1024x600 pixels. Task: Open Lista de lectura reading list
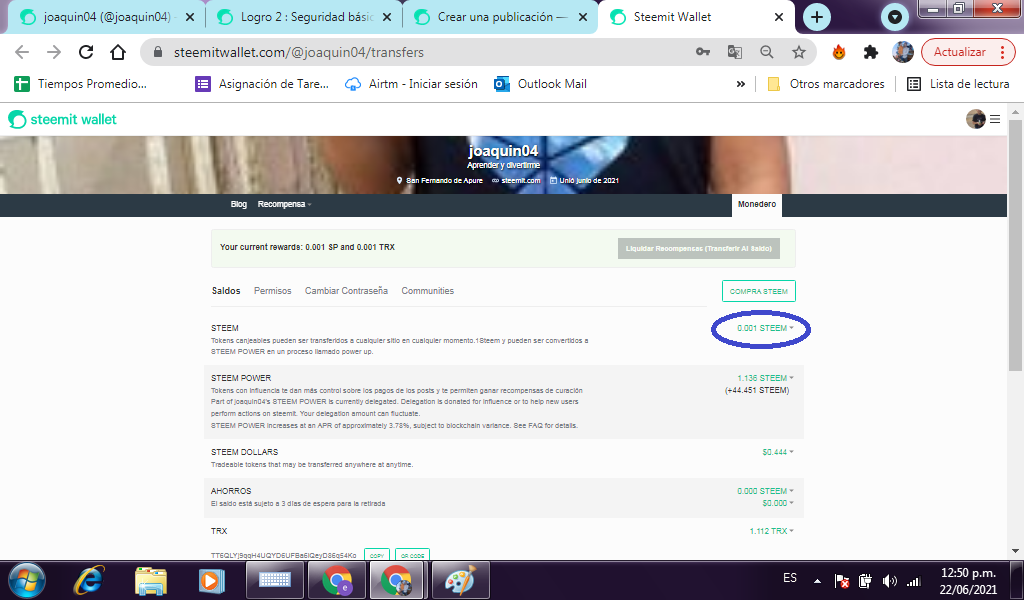pyautogui.click(x=959, y=84)
